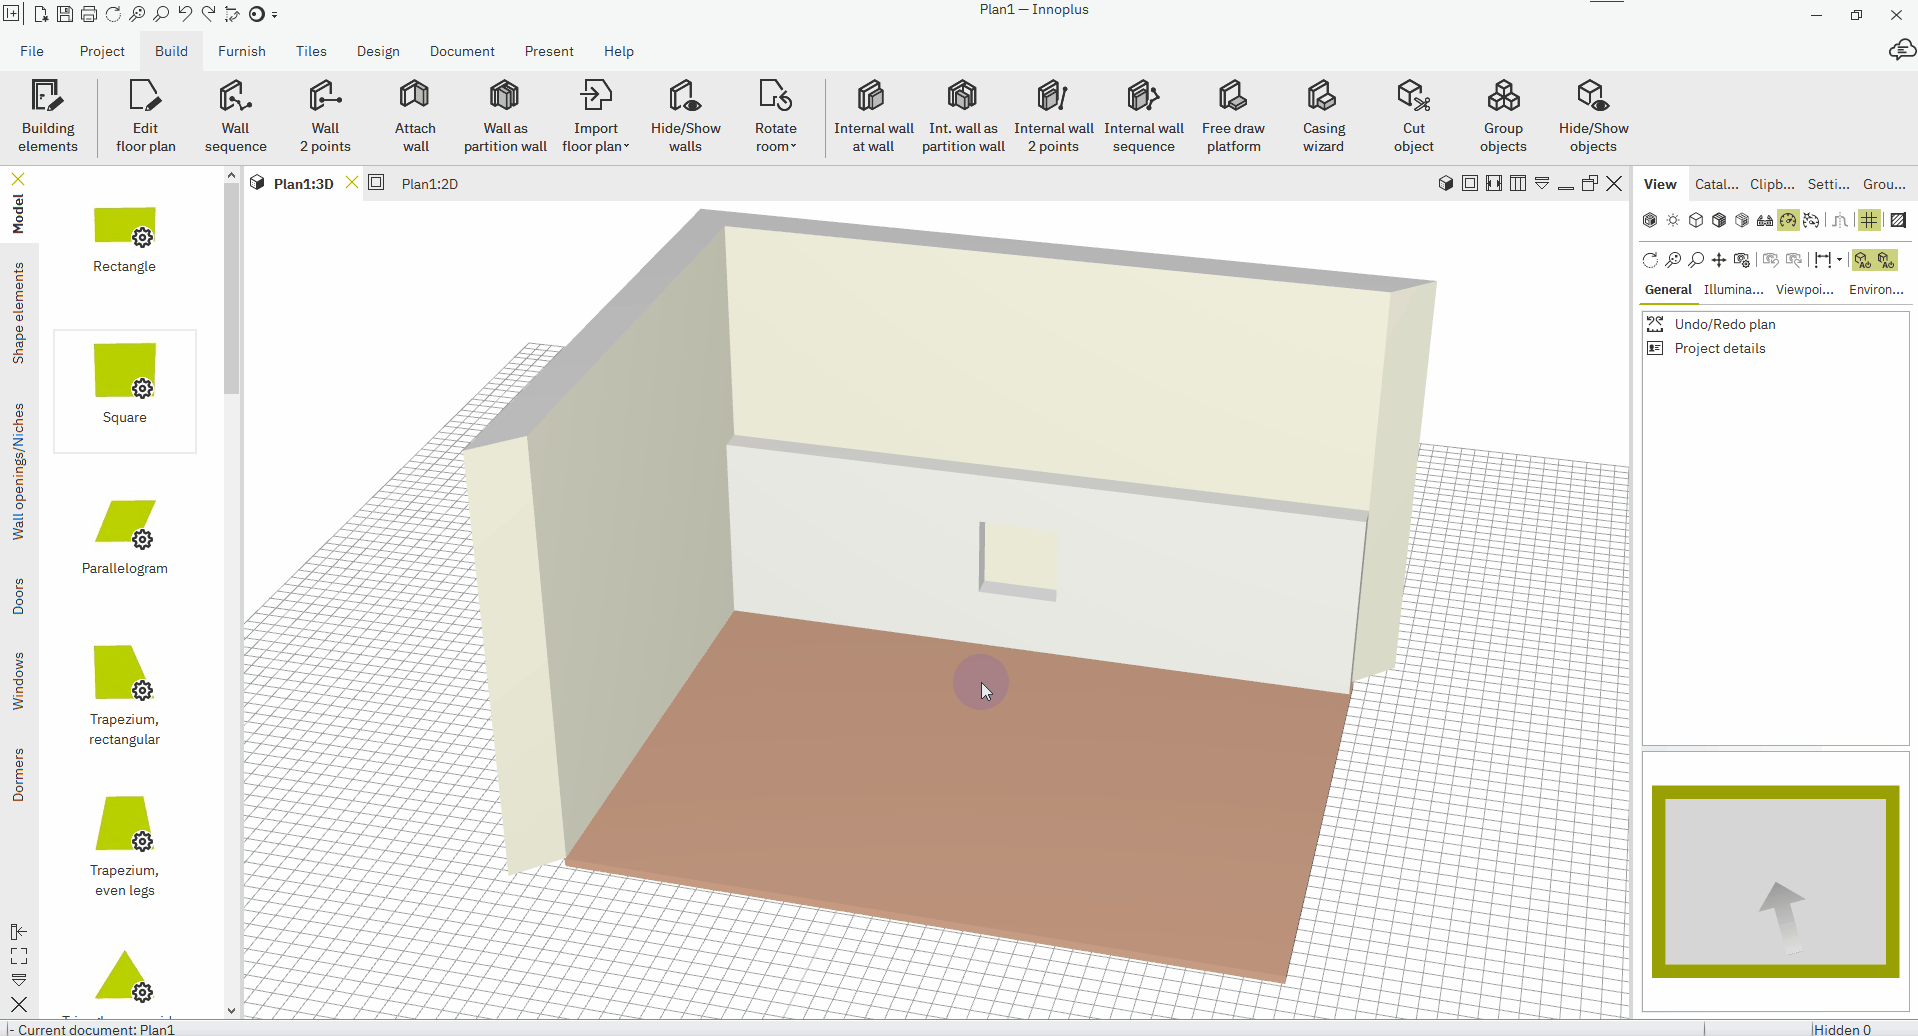Switch to the Plan1:2D tab
The width and height of the screenshot is (1918, 1036).
[x=429, y=183]
